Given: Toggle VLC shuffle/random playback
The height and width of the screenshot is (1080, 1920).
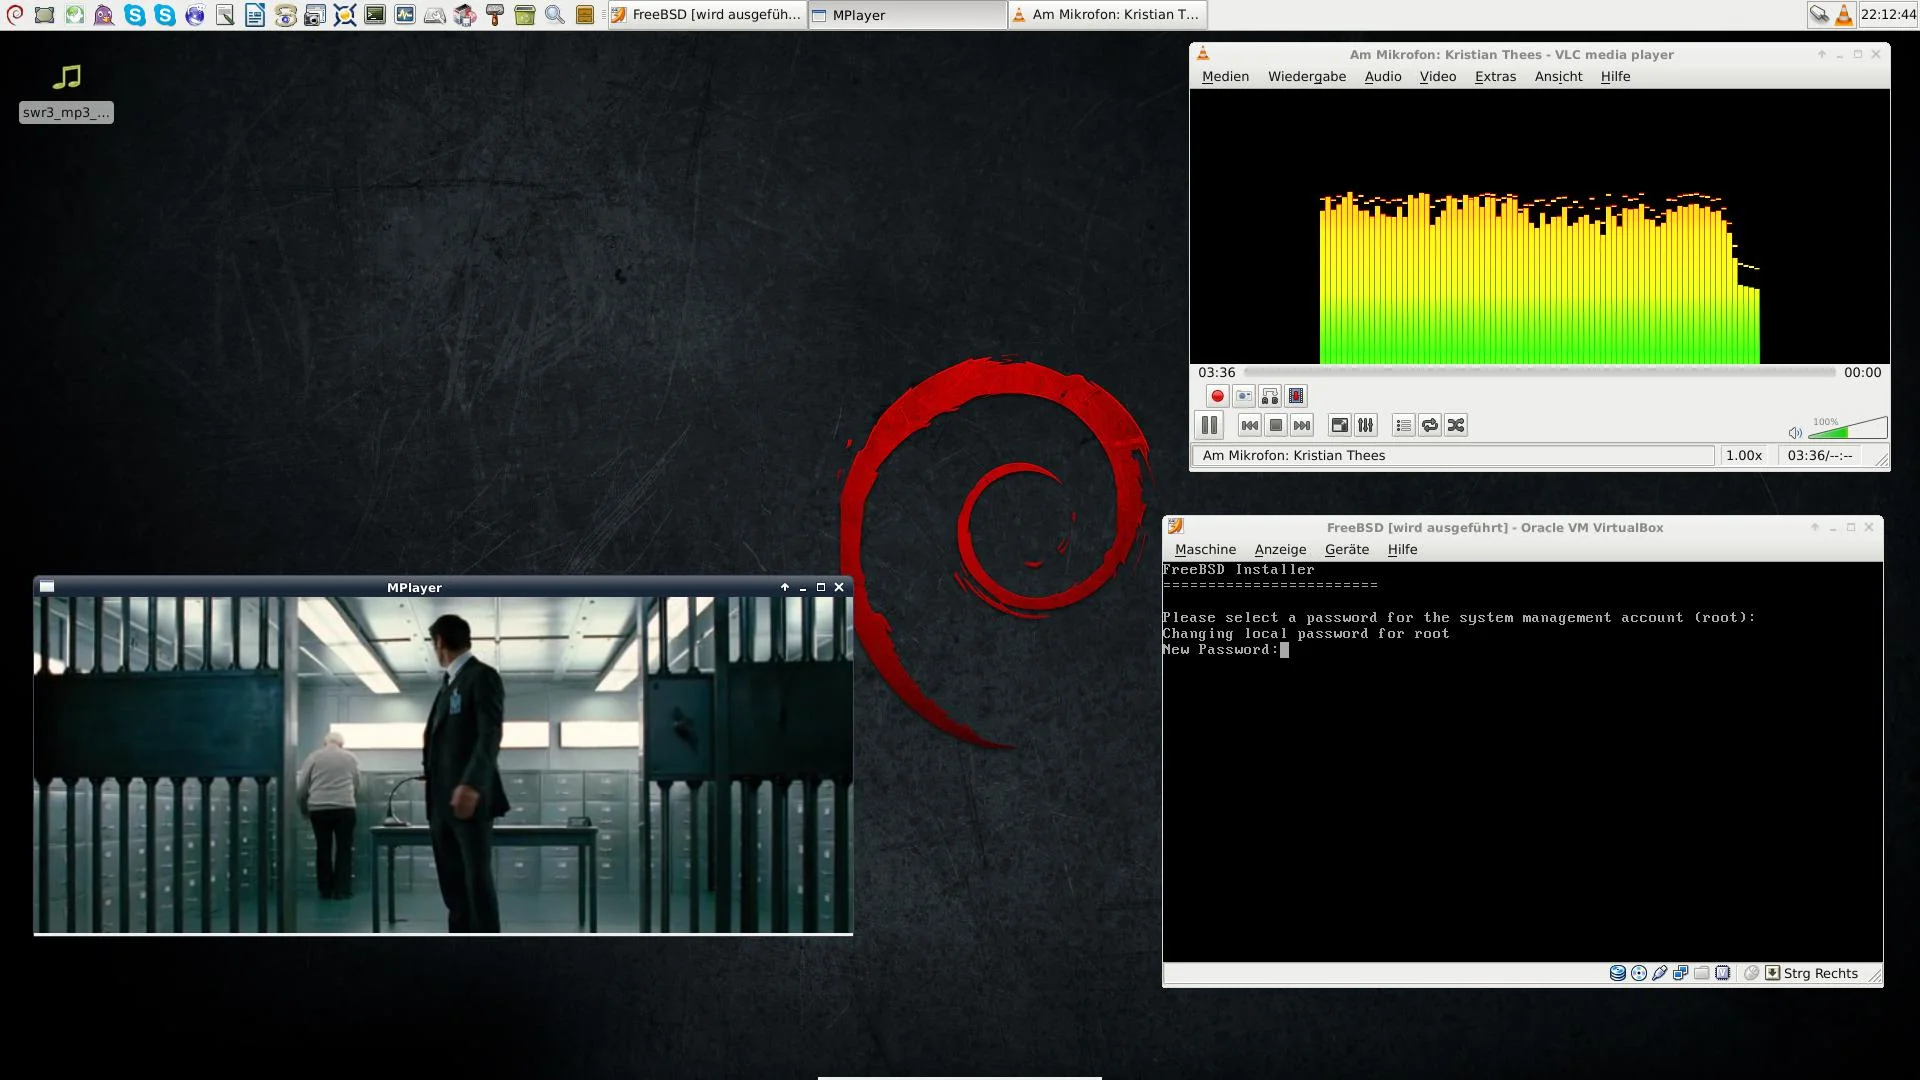Looking at the screenshot, I should [x=1456, y=425].
